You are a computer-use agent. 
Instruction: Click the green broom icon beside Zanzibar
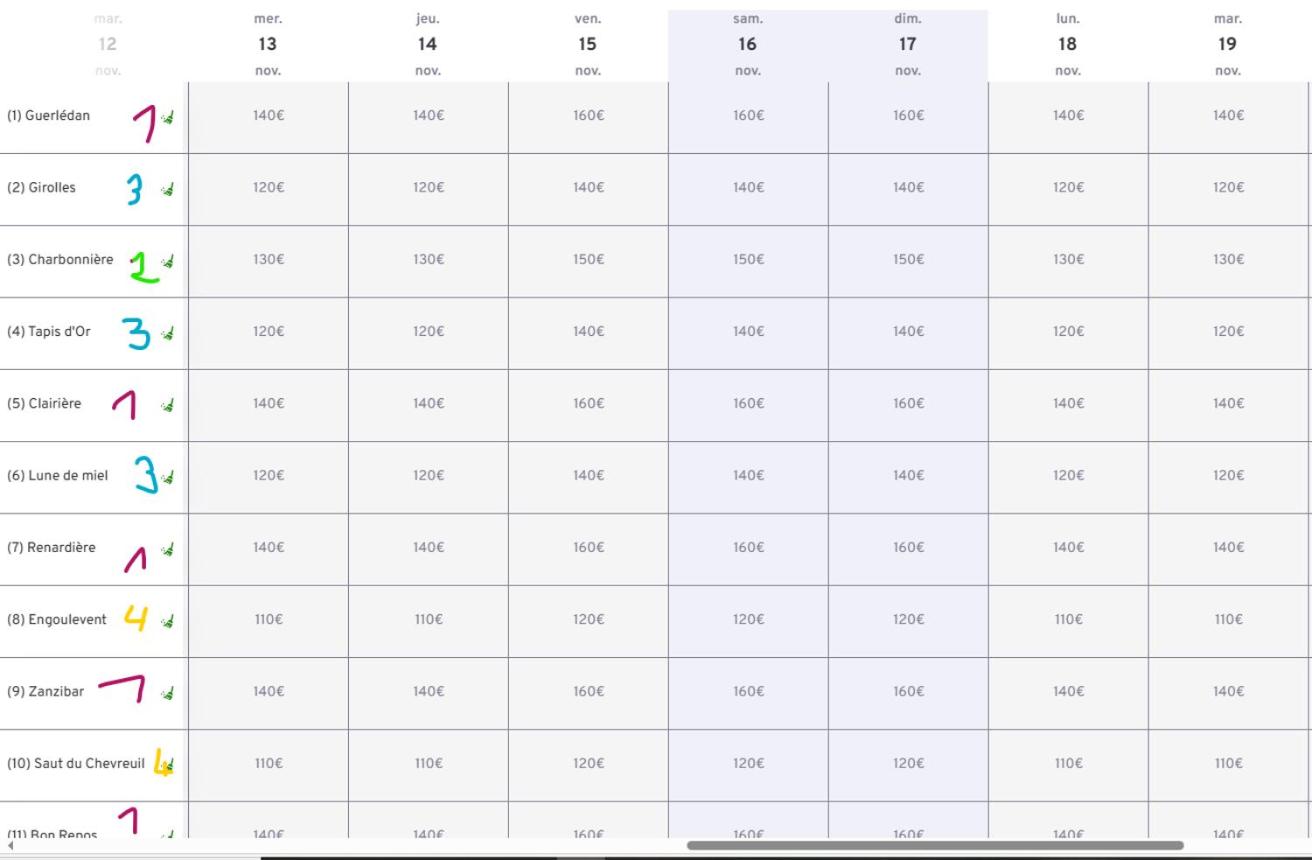pos(168,693)
